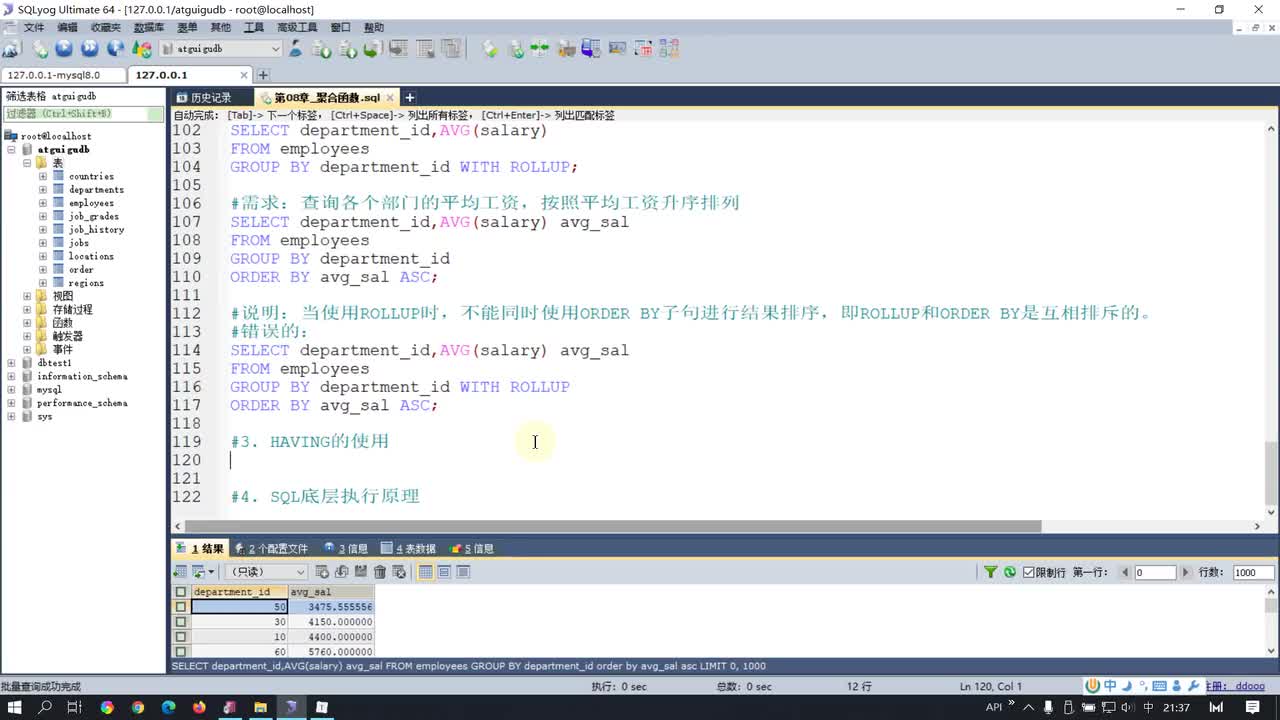Open the 数据库 menu
The height and width of the screenshot is (720, 1280).
click(149, 27)
